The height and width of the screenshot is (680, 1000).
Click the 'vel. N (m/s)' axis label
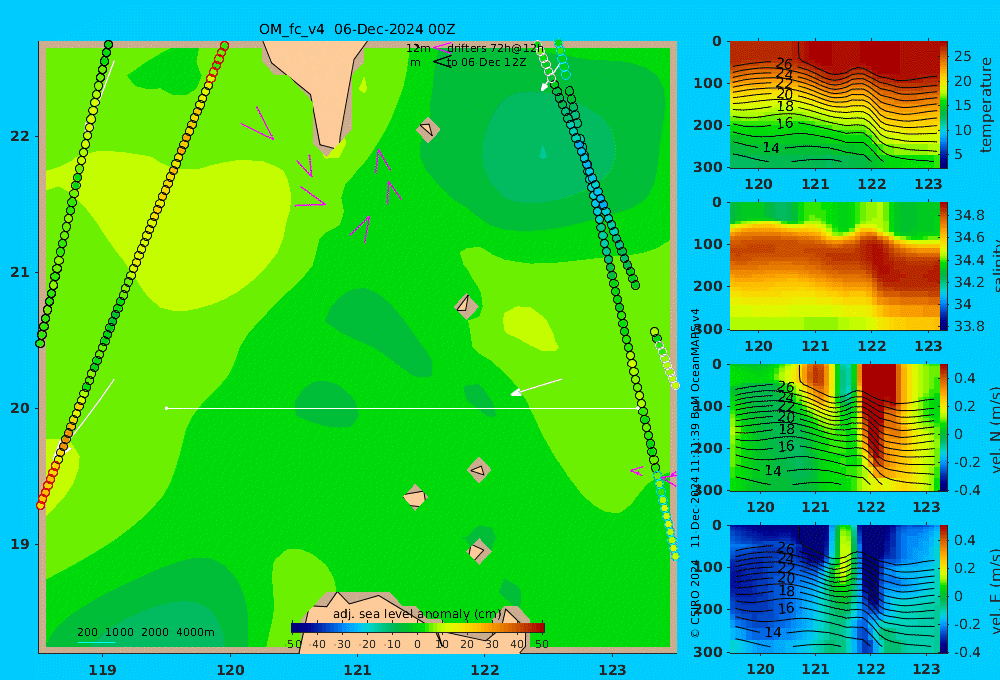(994, 430)
